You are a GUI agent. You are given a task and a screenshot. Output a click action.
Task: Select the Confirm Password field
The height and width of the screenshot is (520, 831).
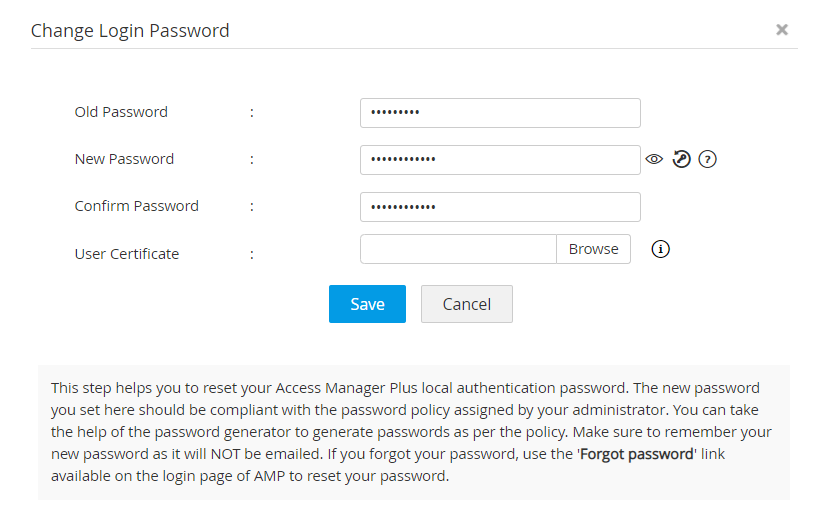point(499,207)
